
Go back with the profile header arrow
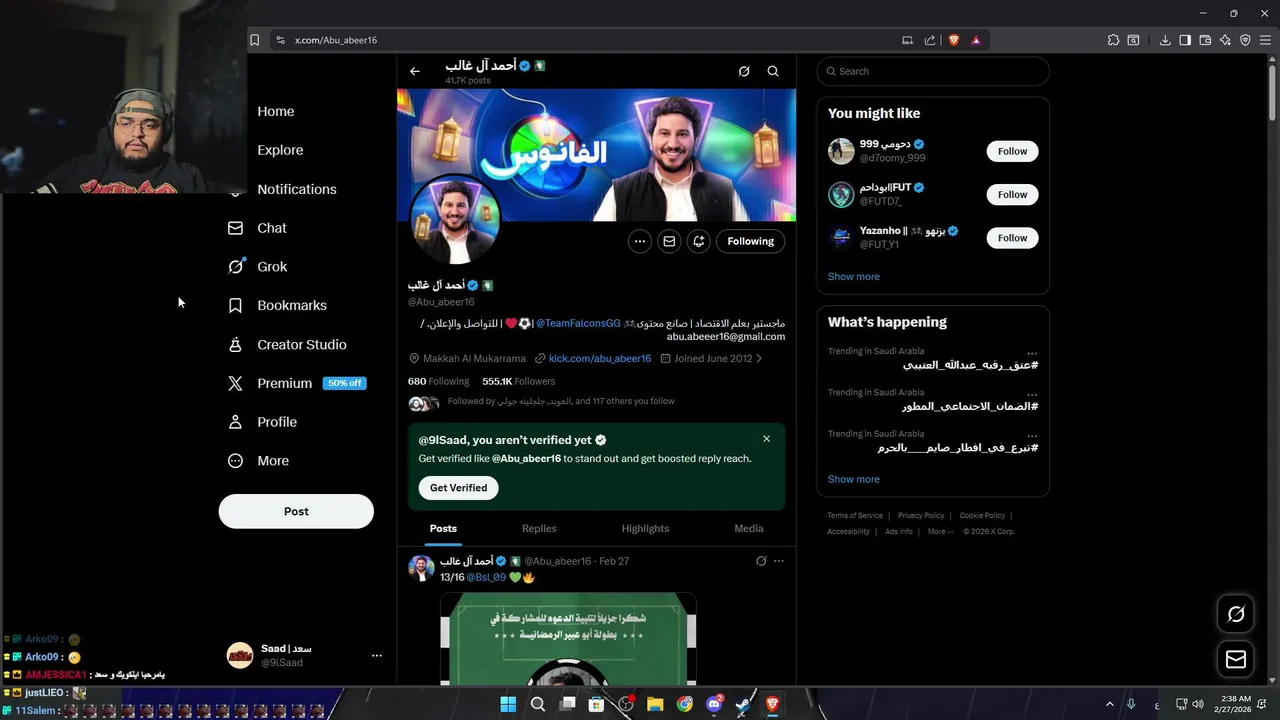(x=415, y=71)
